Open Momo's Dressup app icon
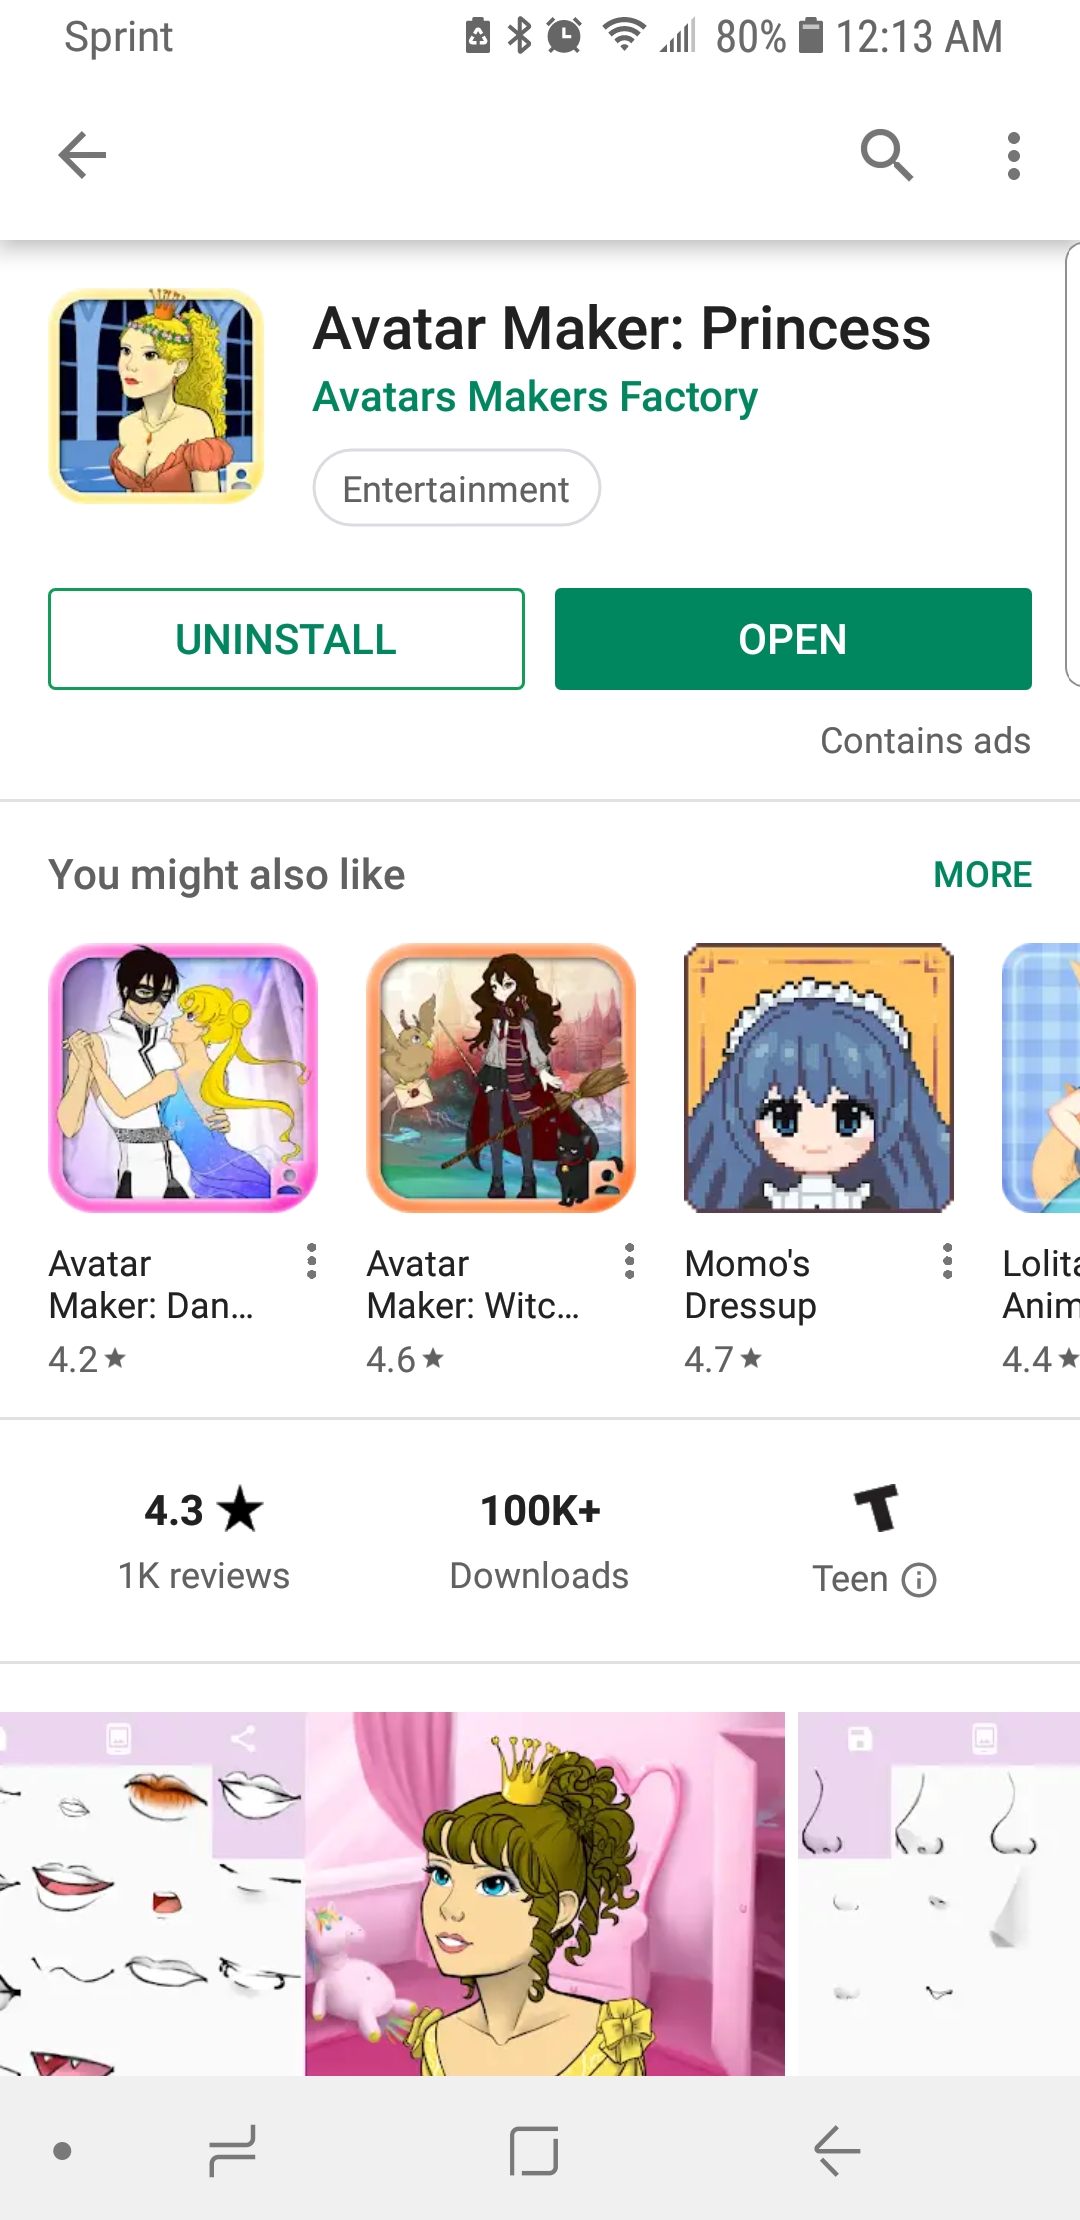The width and height of the screenshot is (1080, 2220). coord(819,1078)
